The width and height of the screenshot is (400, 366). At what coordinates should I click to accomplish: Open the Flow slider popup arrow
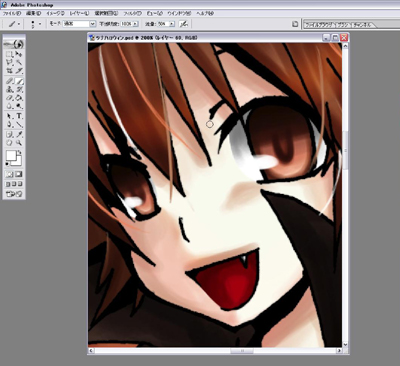point(172,24)
